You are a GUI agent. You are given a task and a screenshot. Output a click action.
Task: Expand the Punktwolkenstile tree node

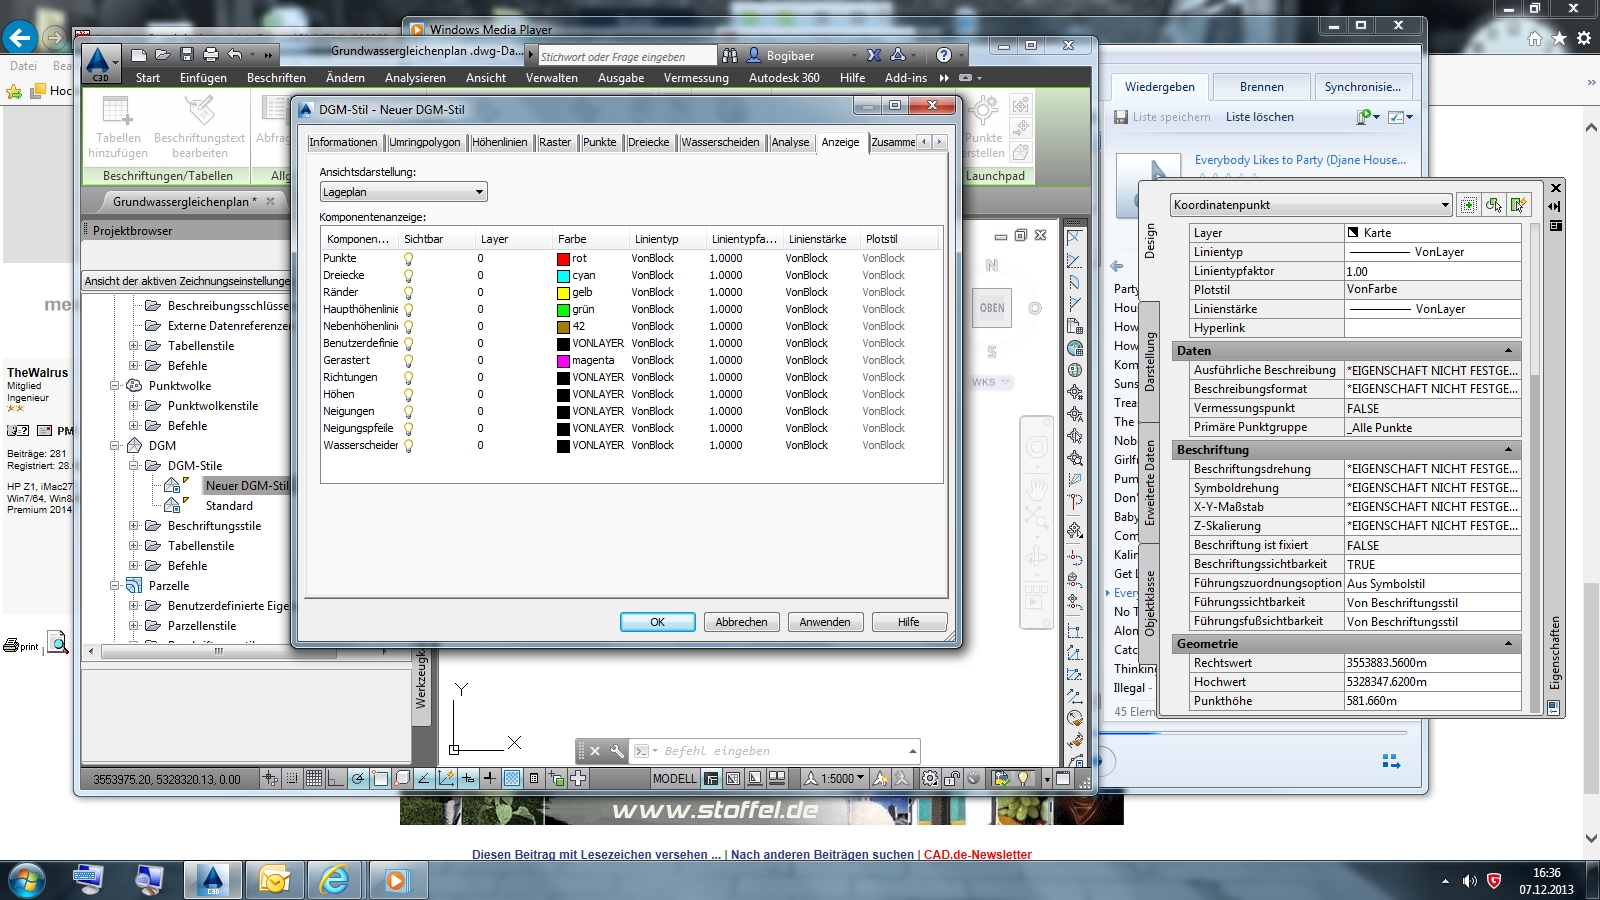[134, 406]
